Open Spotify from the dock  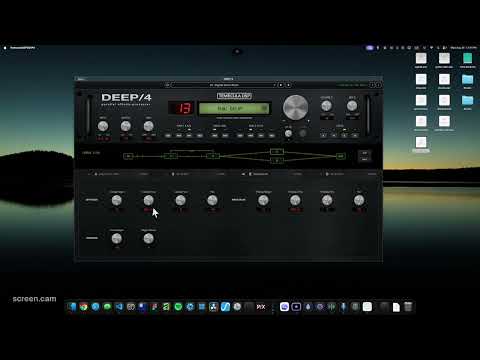coord(178,307)
